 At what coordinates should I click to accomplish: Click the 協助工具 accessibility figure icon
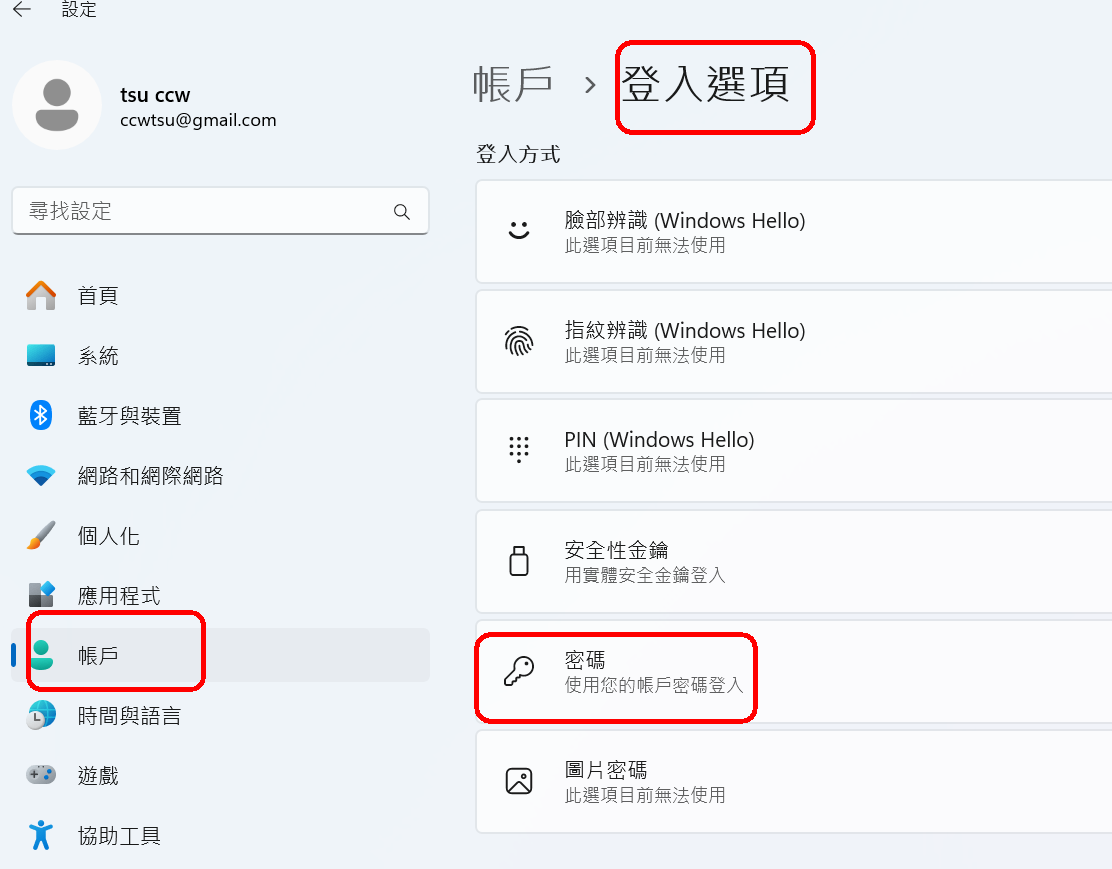tap(41, 835)
